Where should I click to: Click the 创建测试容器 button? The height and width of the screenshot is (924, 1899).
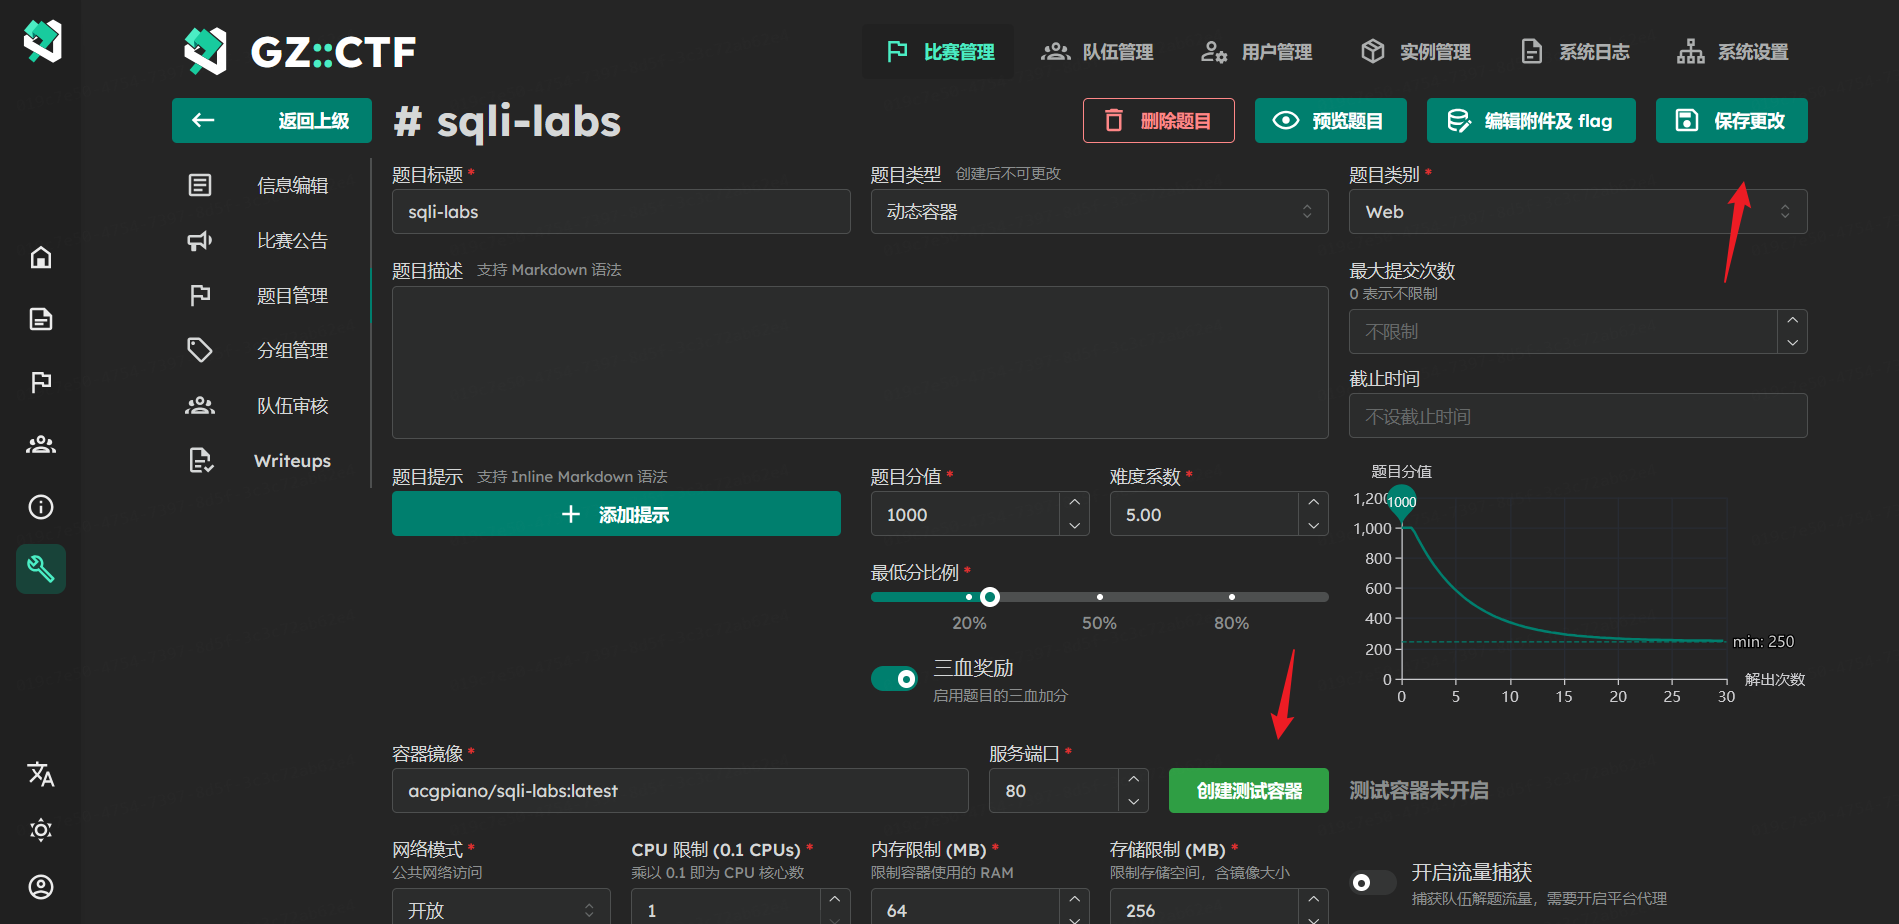[1248, 791]
